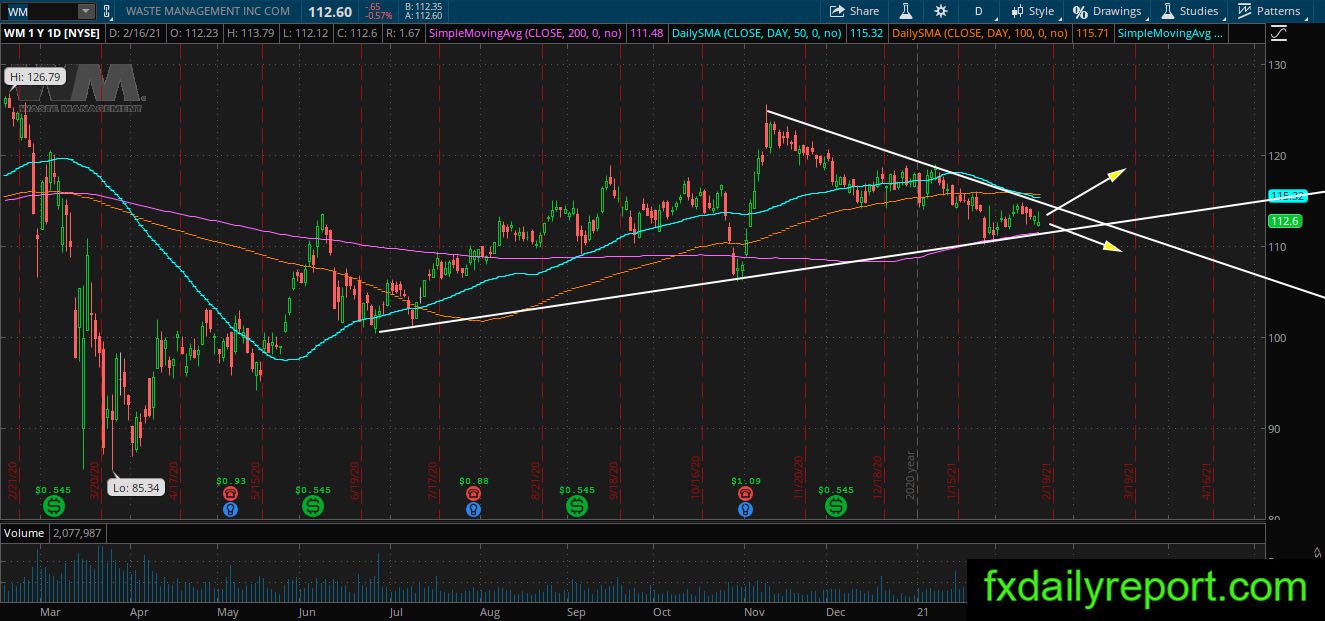Click the December $0.545 dividend icon
Screen dimensions: 1325x621
coord(836,507)
